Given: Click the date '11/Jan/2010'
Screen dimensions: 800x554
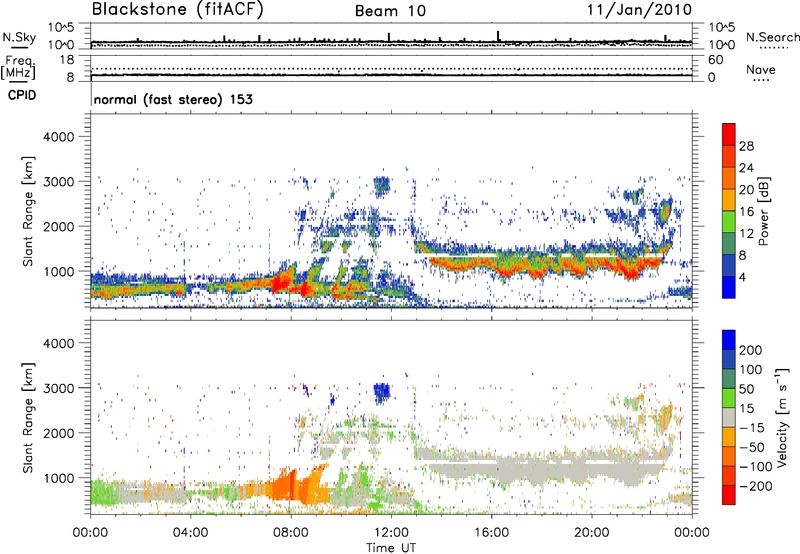Looking at the screenshot, I should click(639, 10).
